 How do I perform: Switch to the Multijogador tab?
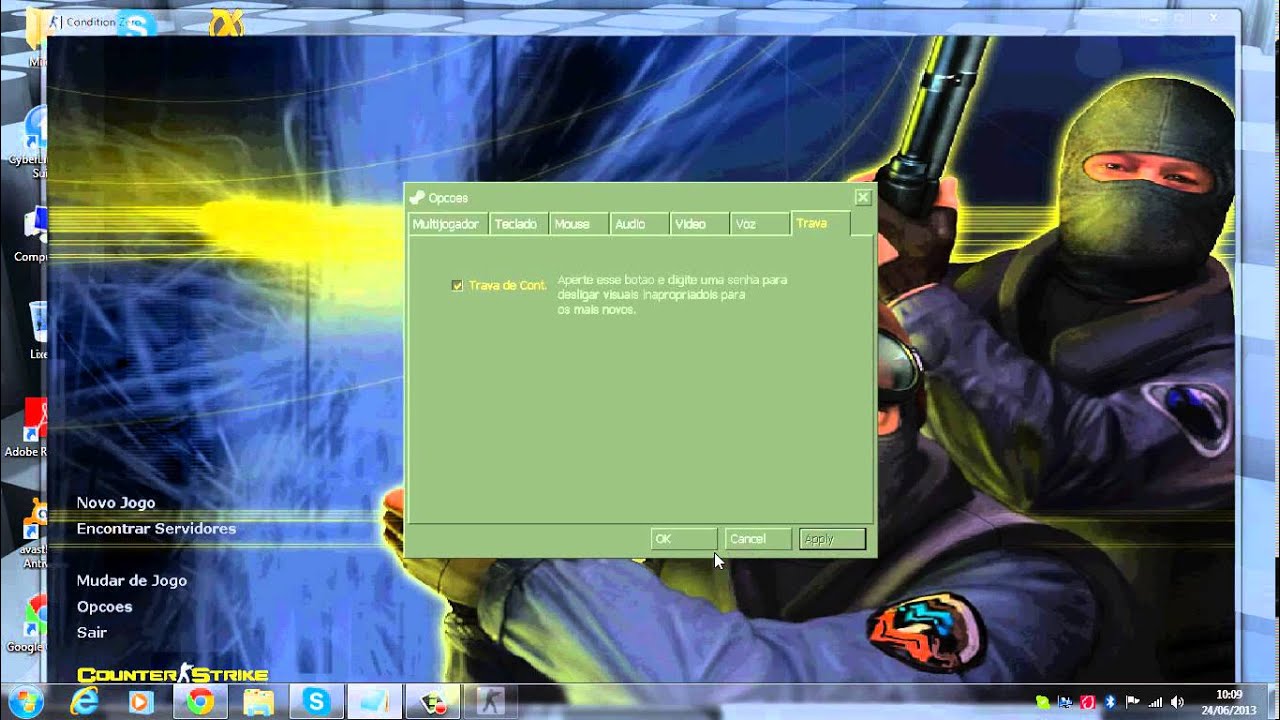tap(448, 224)
